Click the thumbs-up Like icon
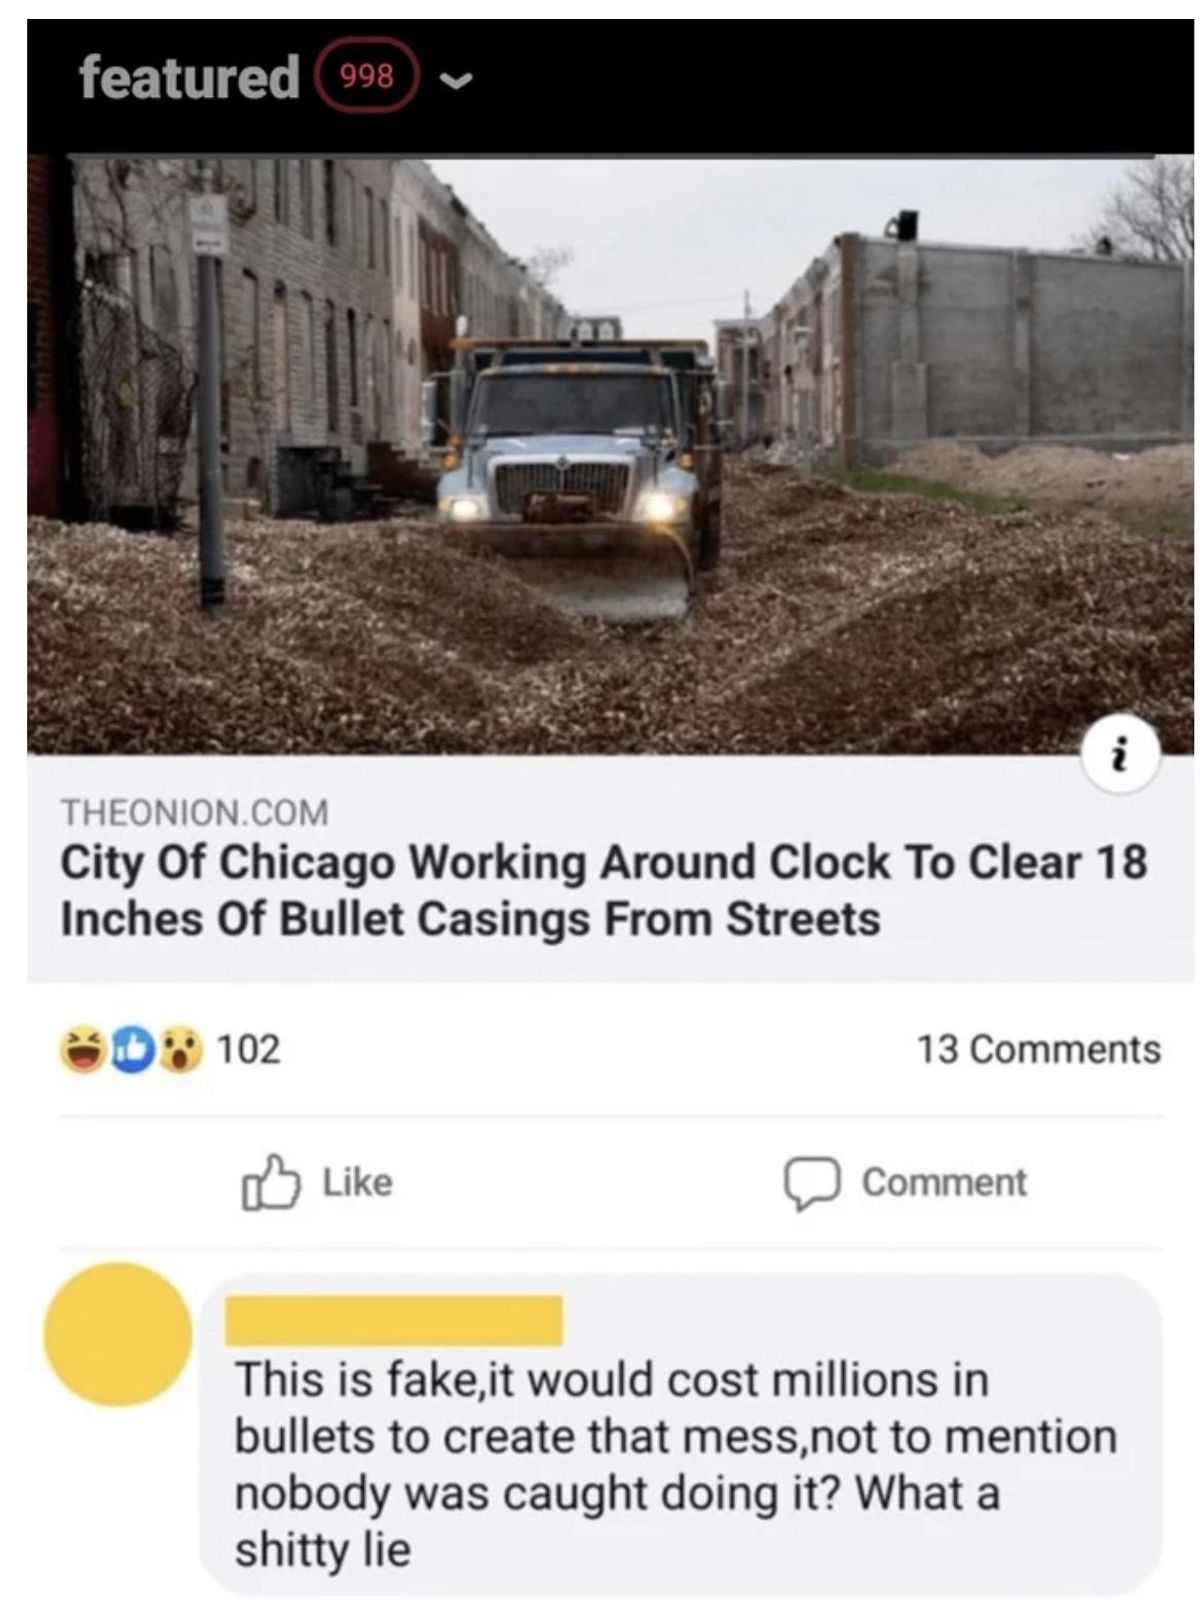The image size is (1200, 1619). coord(270,1182)
